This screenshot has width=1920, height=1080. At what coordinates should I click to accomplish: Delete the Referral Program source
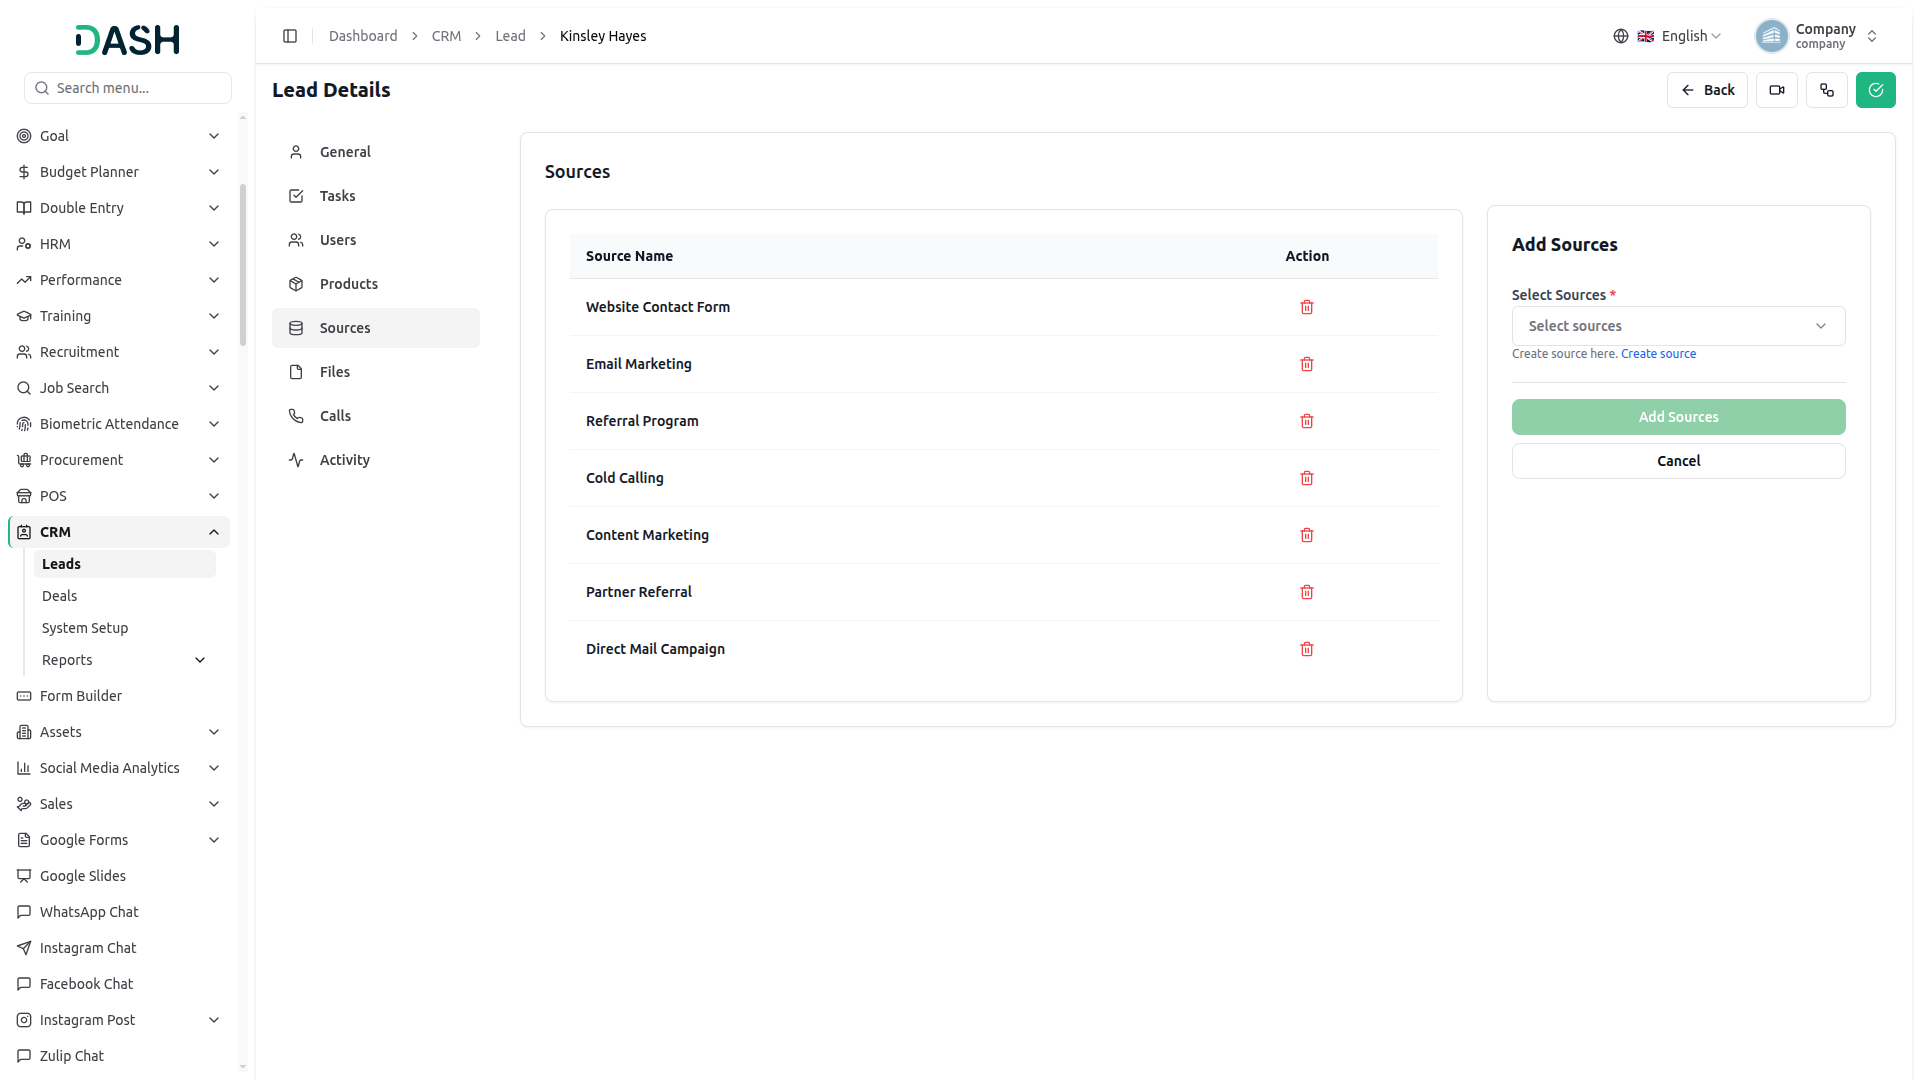pyautogui.click(x=1307, y=421)
